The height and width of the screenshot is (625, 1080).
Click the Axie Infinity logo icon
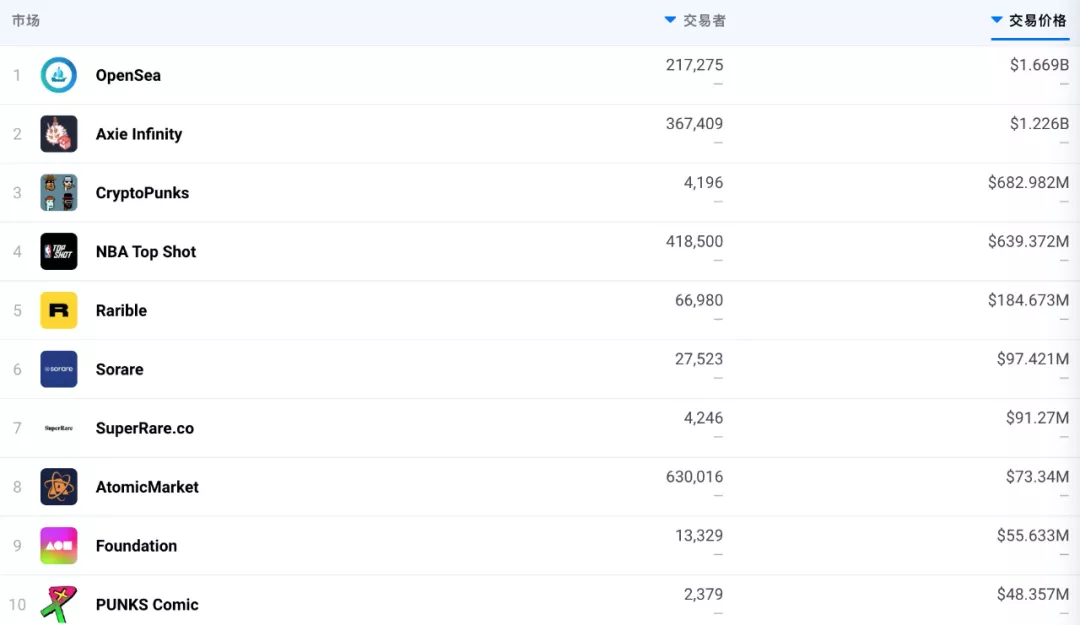[59, 134]
